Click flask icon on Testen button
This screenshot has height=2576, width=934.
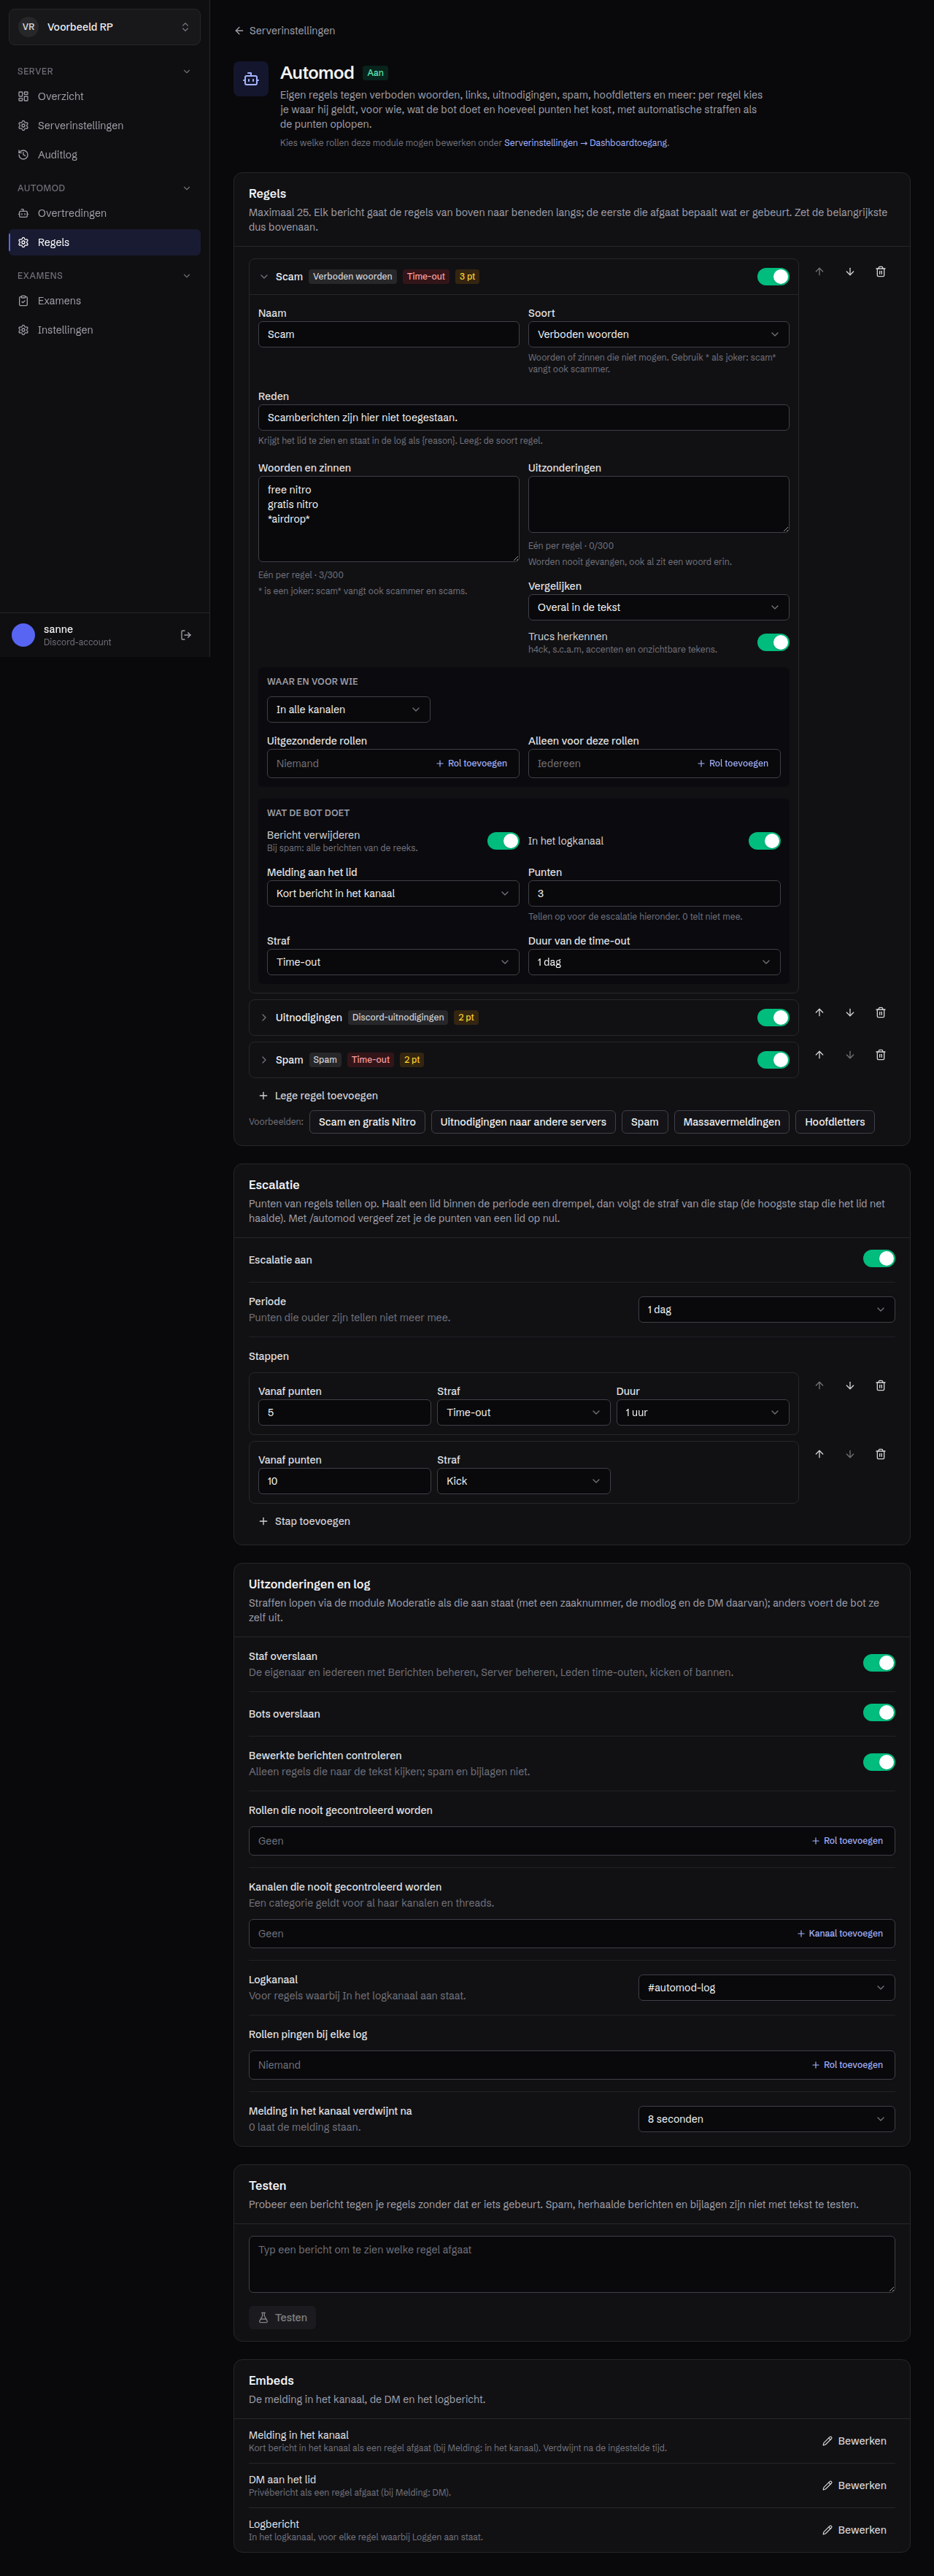click(264, 2317)
